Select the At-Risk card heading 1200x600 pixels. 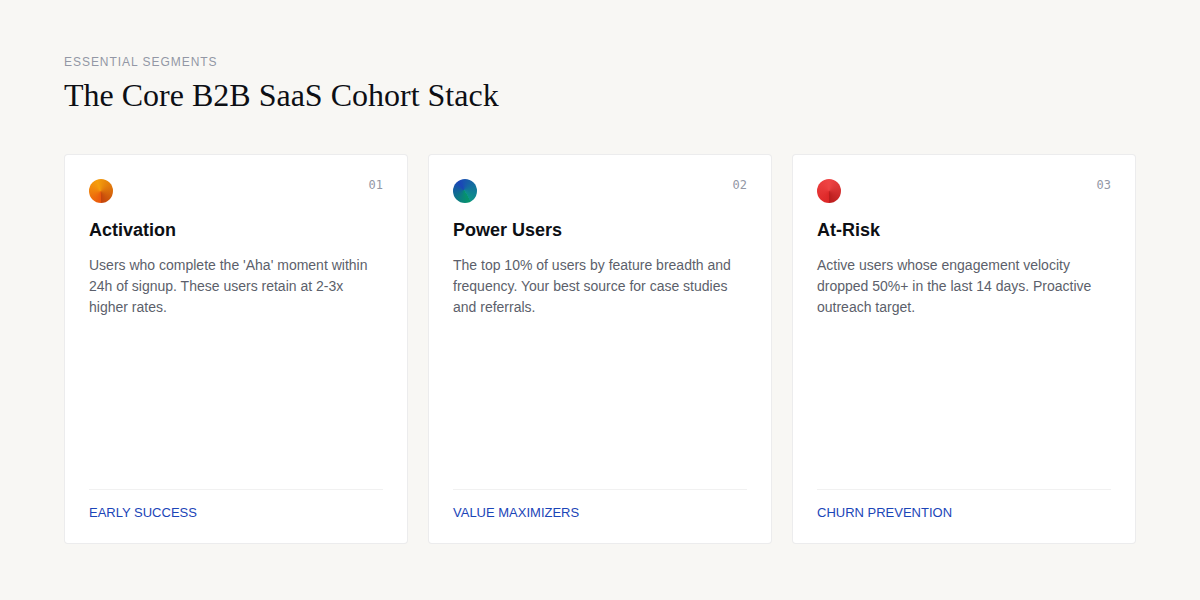pyautogui.click(x=848, y=230)
